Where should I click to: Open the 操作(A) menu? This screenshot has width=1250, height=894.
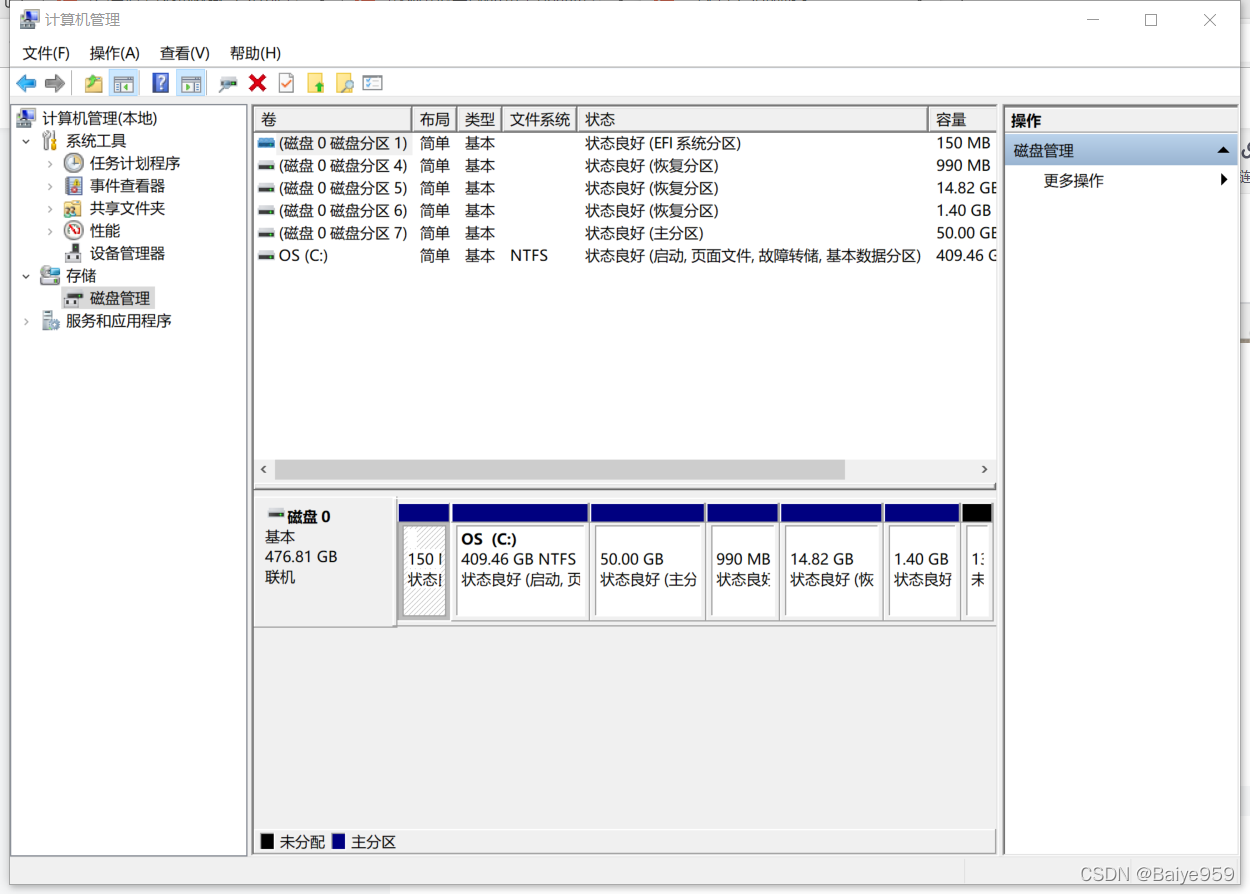(x=114, y=53)
